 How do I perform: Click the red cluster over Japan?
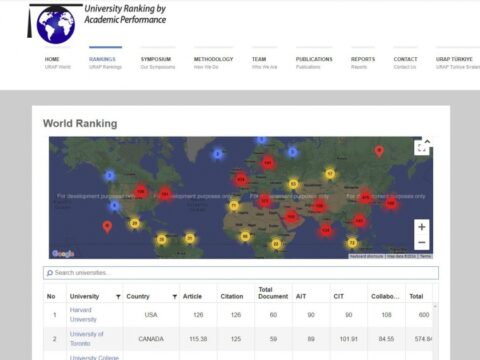[x=391, y=203]
